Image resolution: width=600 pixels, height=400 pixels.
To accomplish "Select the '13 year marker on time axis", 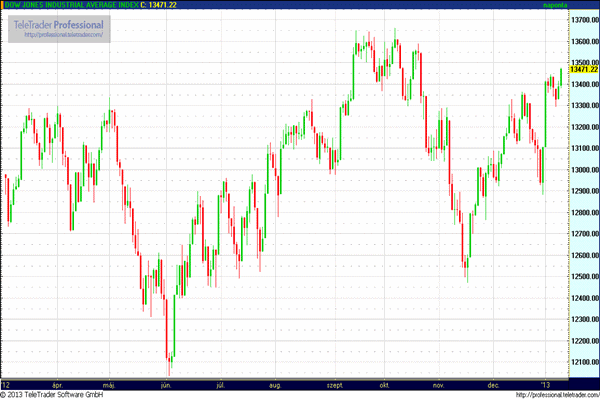I will [x=546, y=383].
